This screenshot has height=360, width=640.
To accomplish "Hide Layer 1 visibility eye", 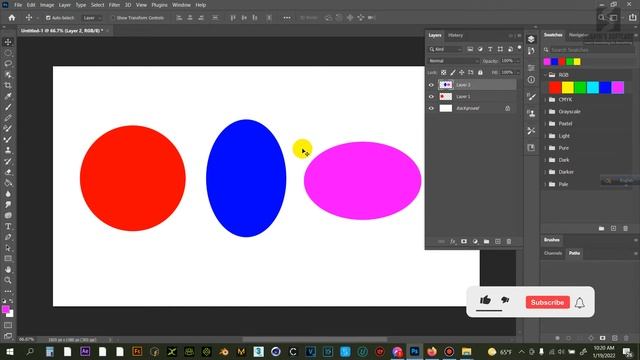I will coord(431,97).
